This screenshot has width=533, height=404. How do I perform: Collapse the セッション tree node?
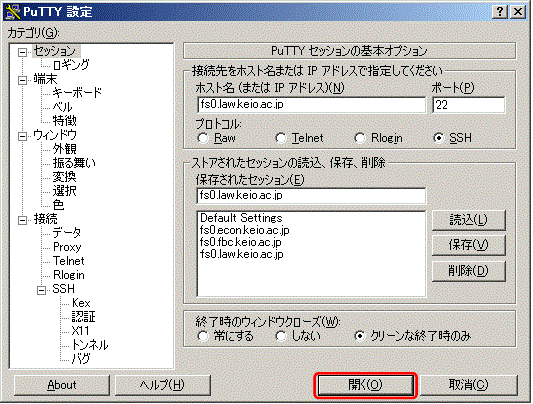pyautogui.click(x=22, y=52)
